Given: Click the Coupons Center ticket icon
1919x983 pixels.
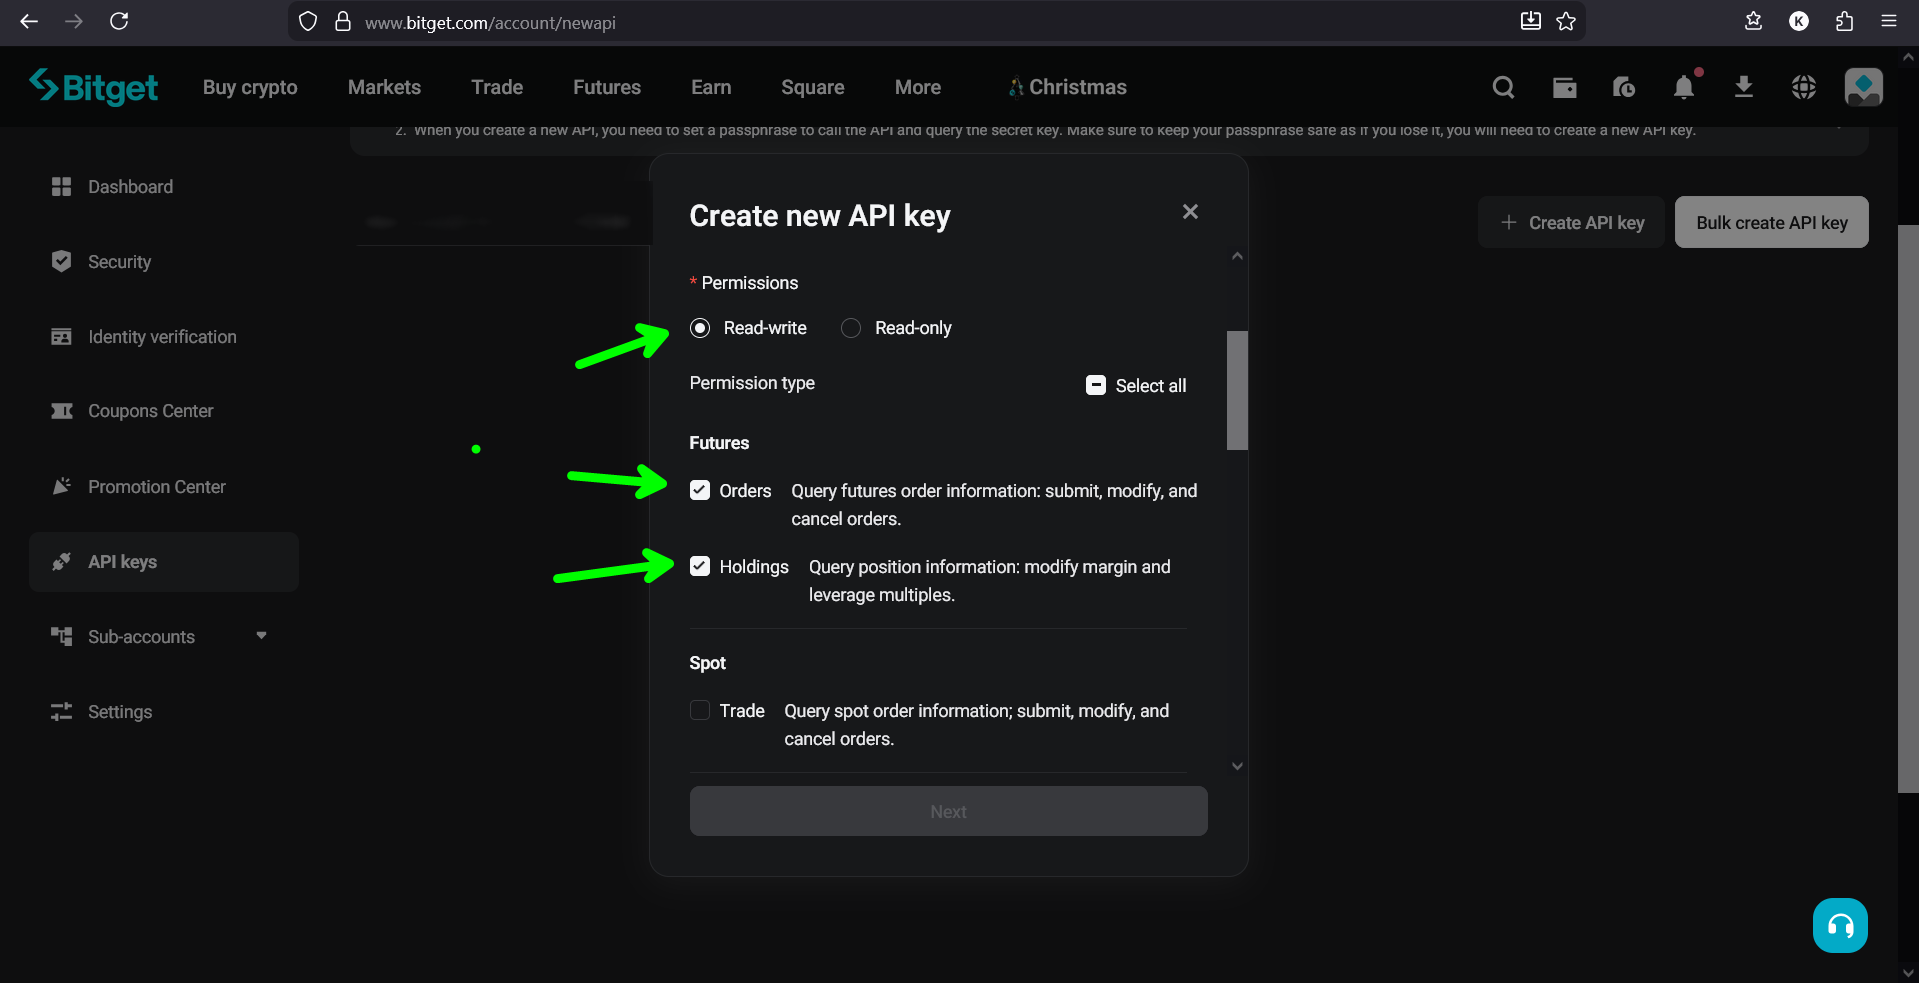Looking at the screenshot, I should 61,411.
